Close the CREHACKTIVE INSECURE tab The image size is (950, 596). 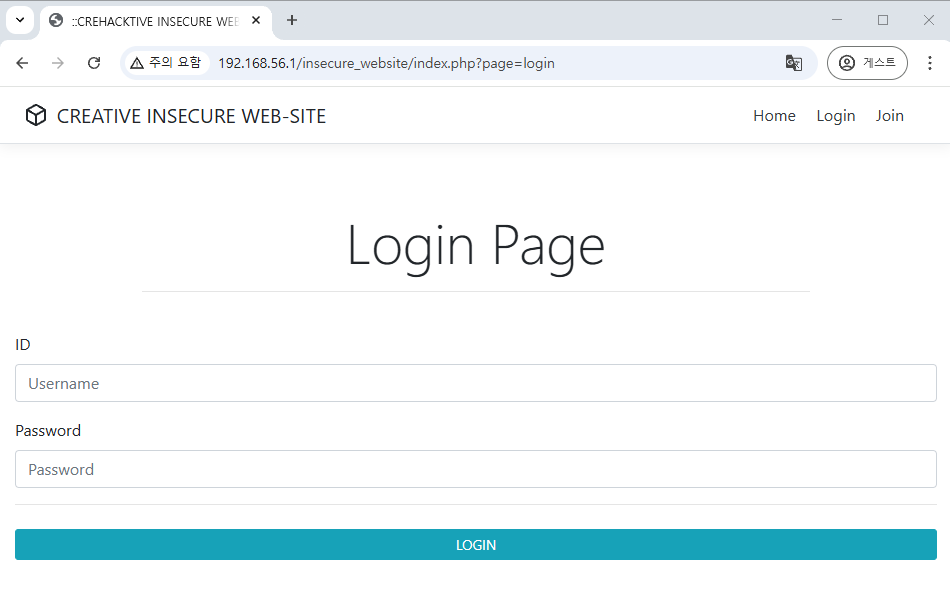256,21
